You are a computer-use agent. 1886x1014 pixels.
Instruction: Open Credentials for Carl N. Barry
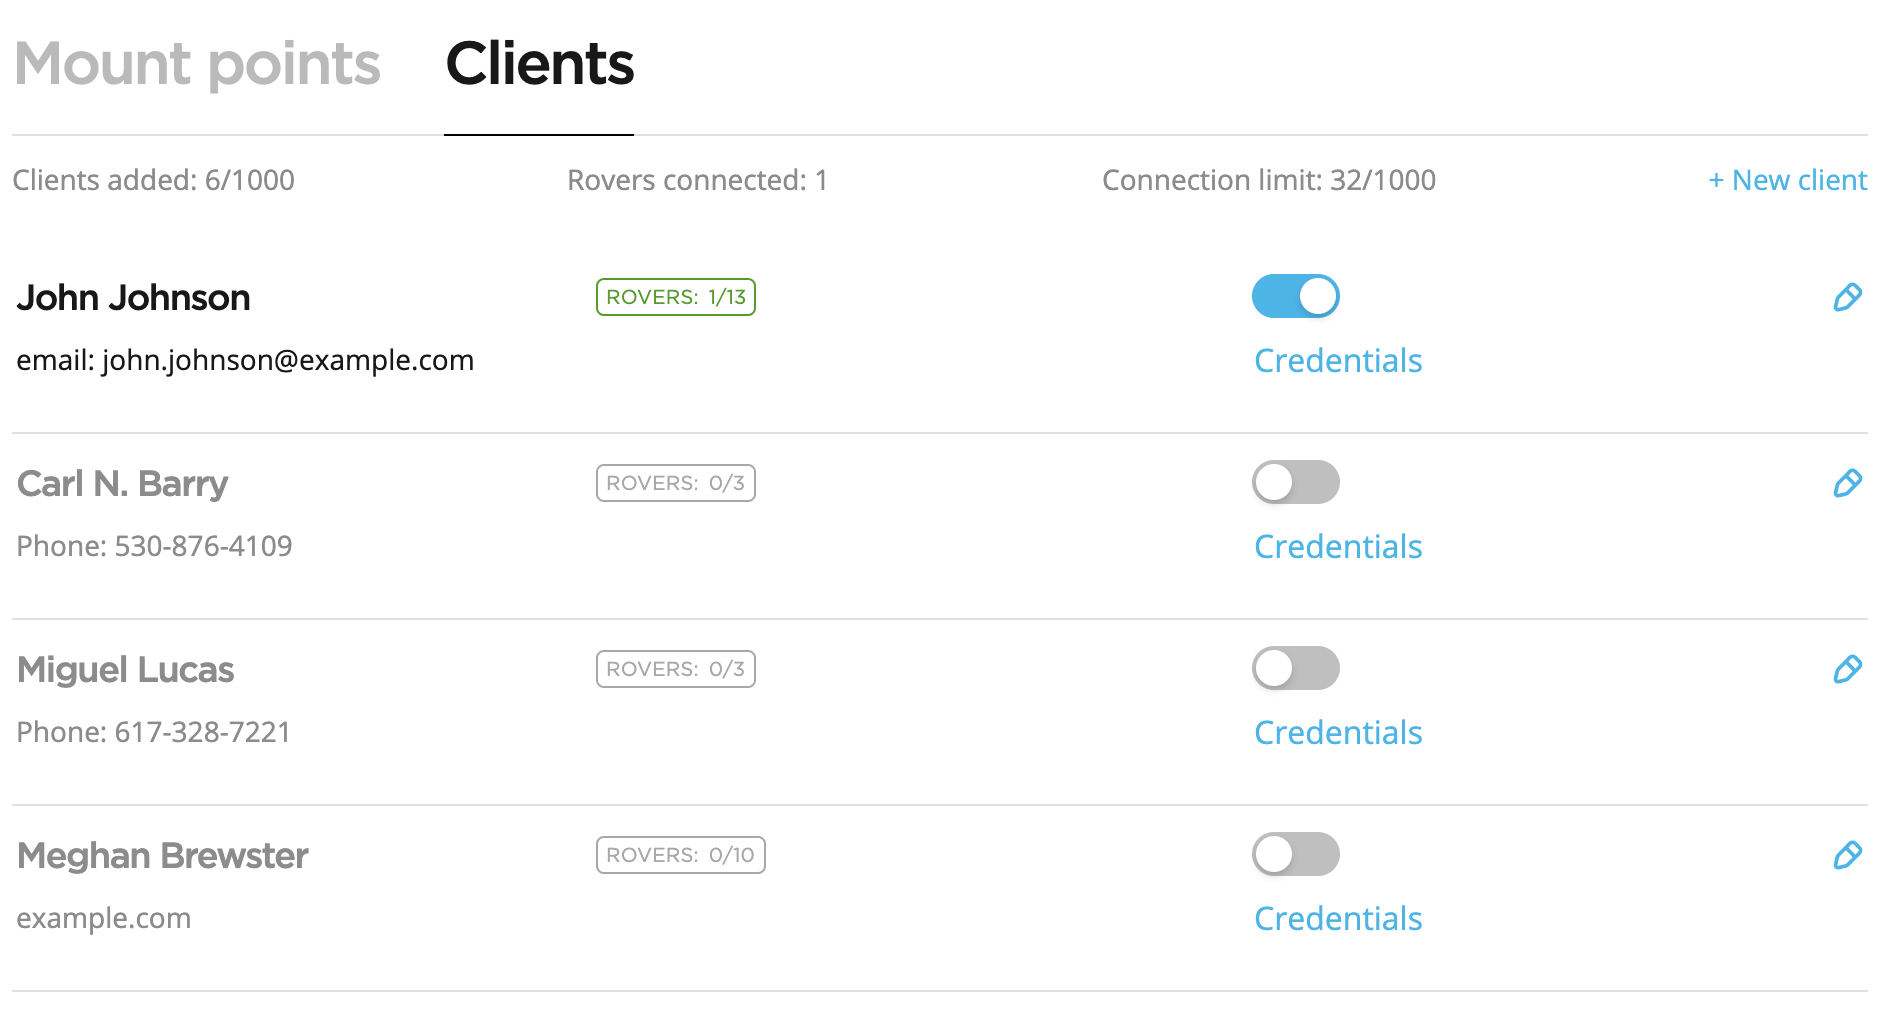pyautogui.click(x=1337, y=547)
